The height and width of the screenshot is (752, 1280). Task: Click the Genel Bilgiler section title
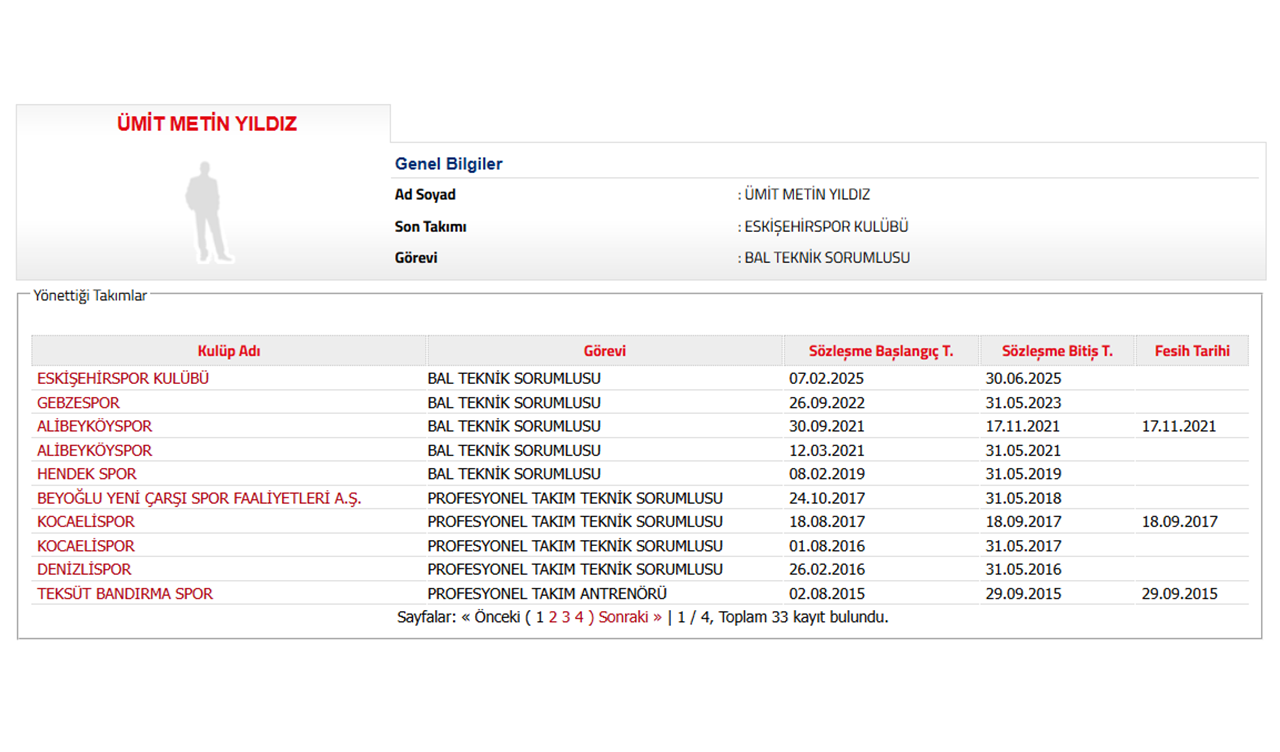[x=449, y=164]
